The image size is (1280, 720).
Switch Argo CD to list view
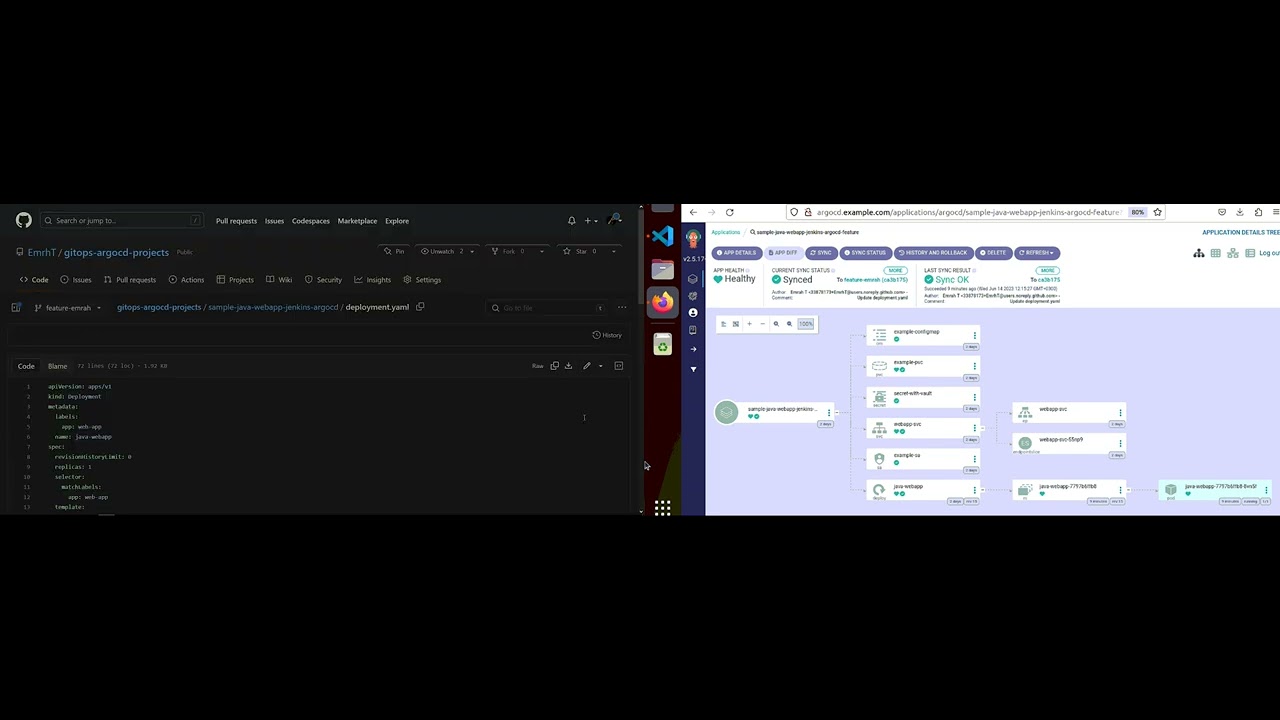point(1250,253)
